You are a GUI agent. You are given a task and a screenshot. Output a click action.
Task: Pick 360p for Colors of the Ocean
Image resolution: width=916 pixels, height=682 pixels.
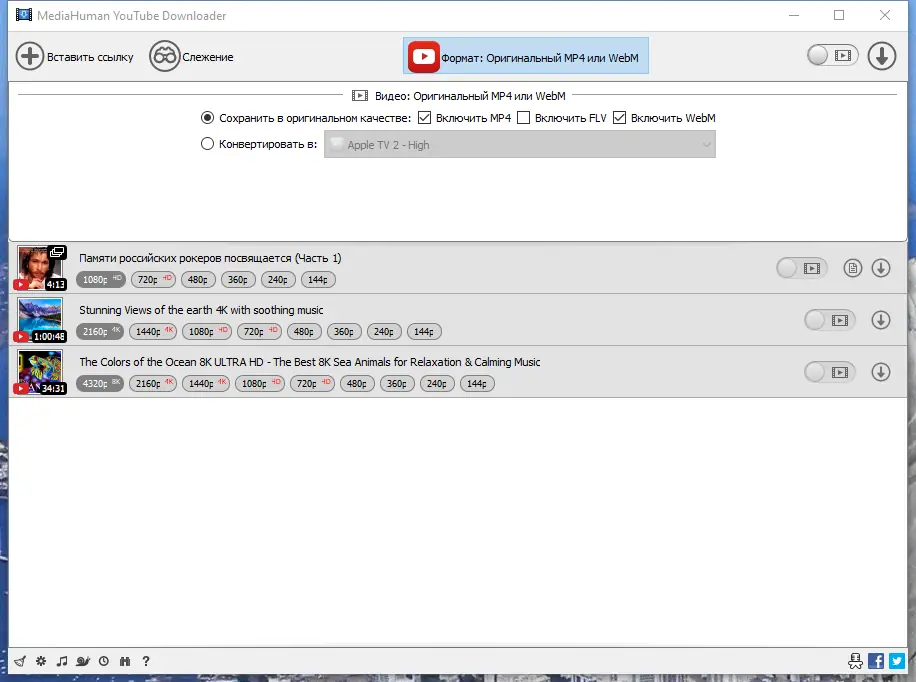coord(397,384)
